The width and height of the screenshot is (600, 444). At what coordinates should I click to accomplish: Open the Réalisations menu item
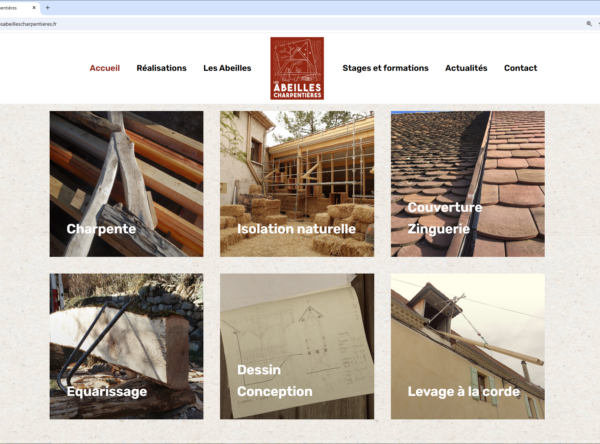[161, 68]
